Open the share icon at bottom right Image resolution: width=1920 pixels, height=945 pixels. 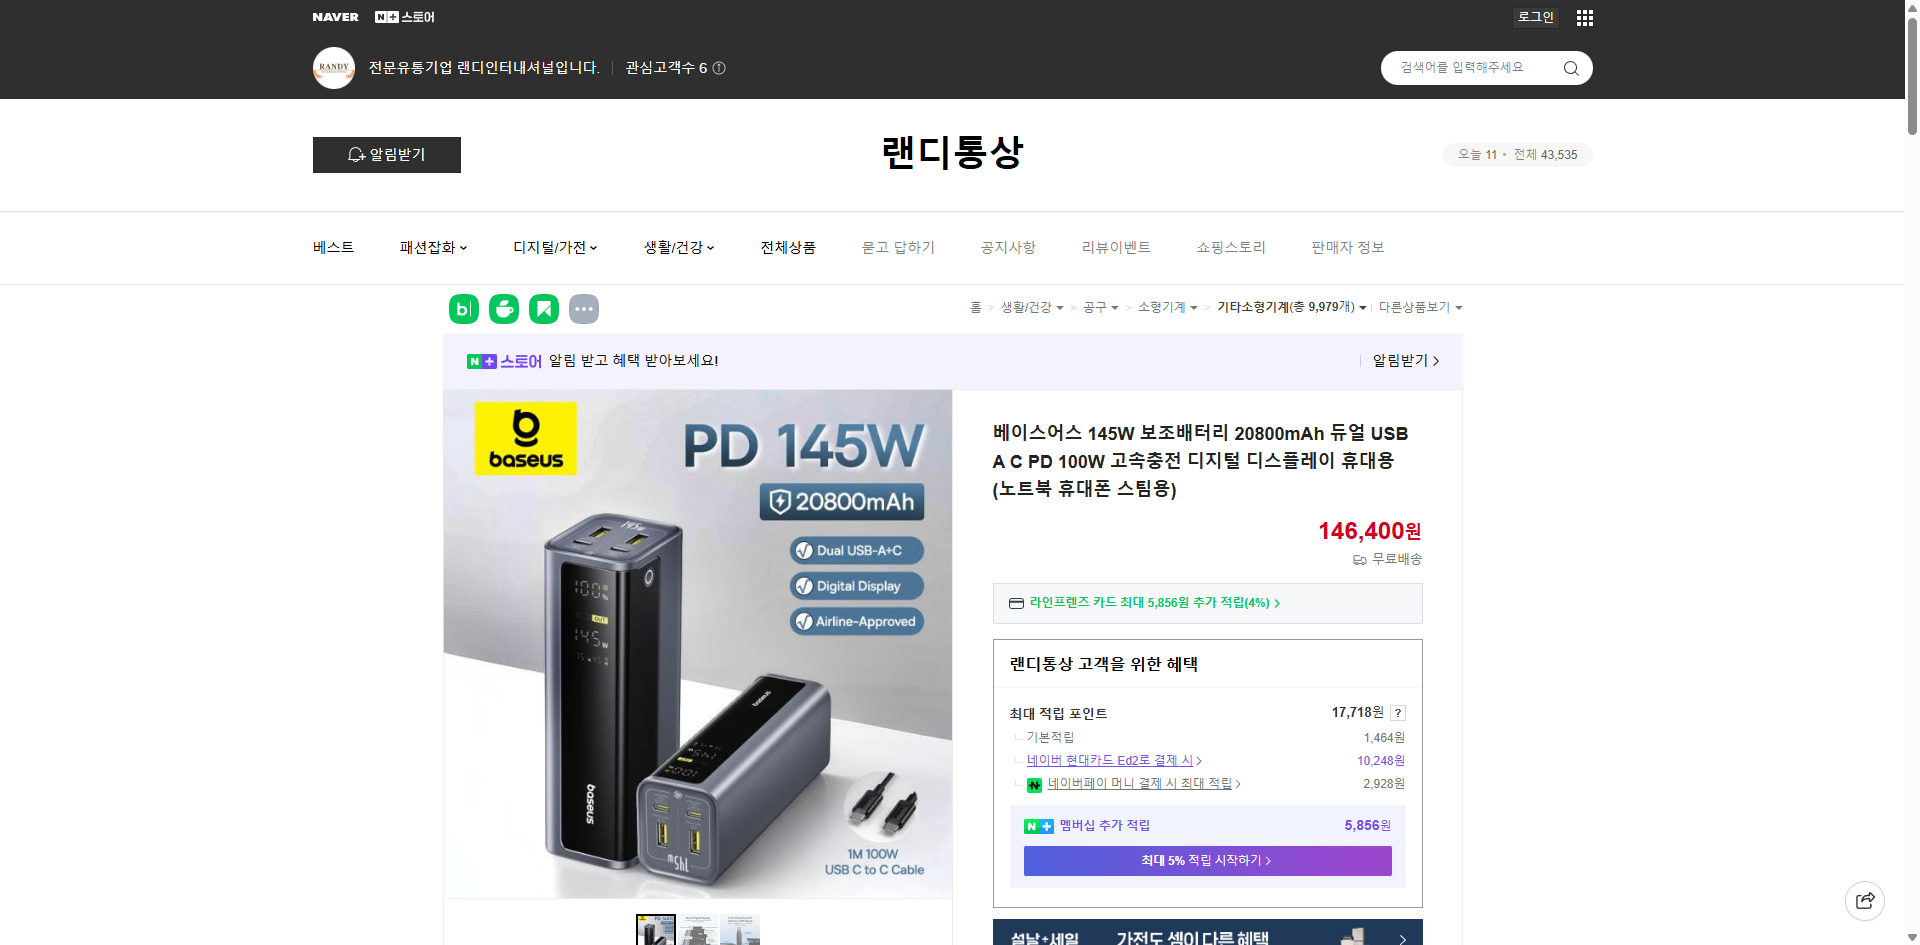[x=1865, y=900]
